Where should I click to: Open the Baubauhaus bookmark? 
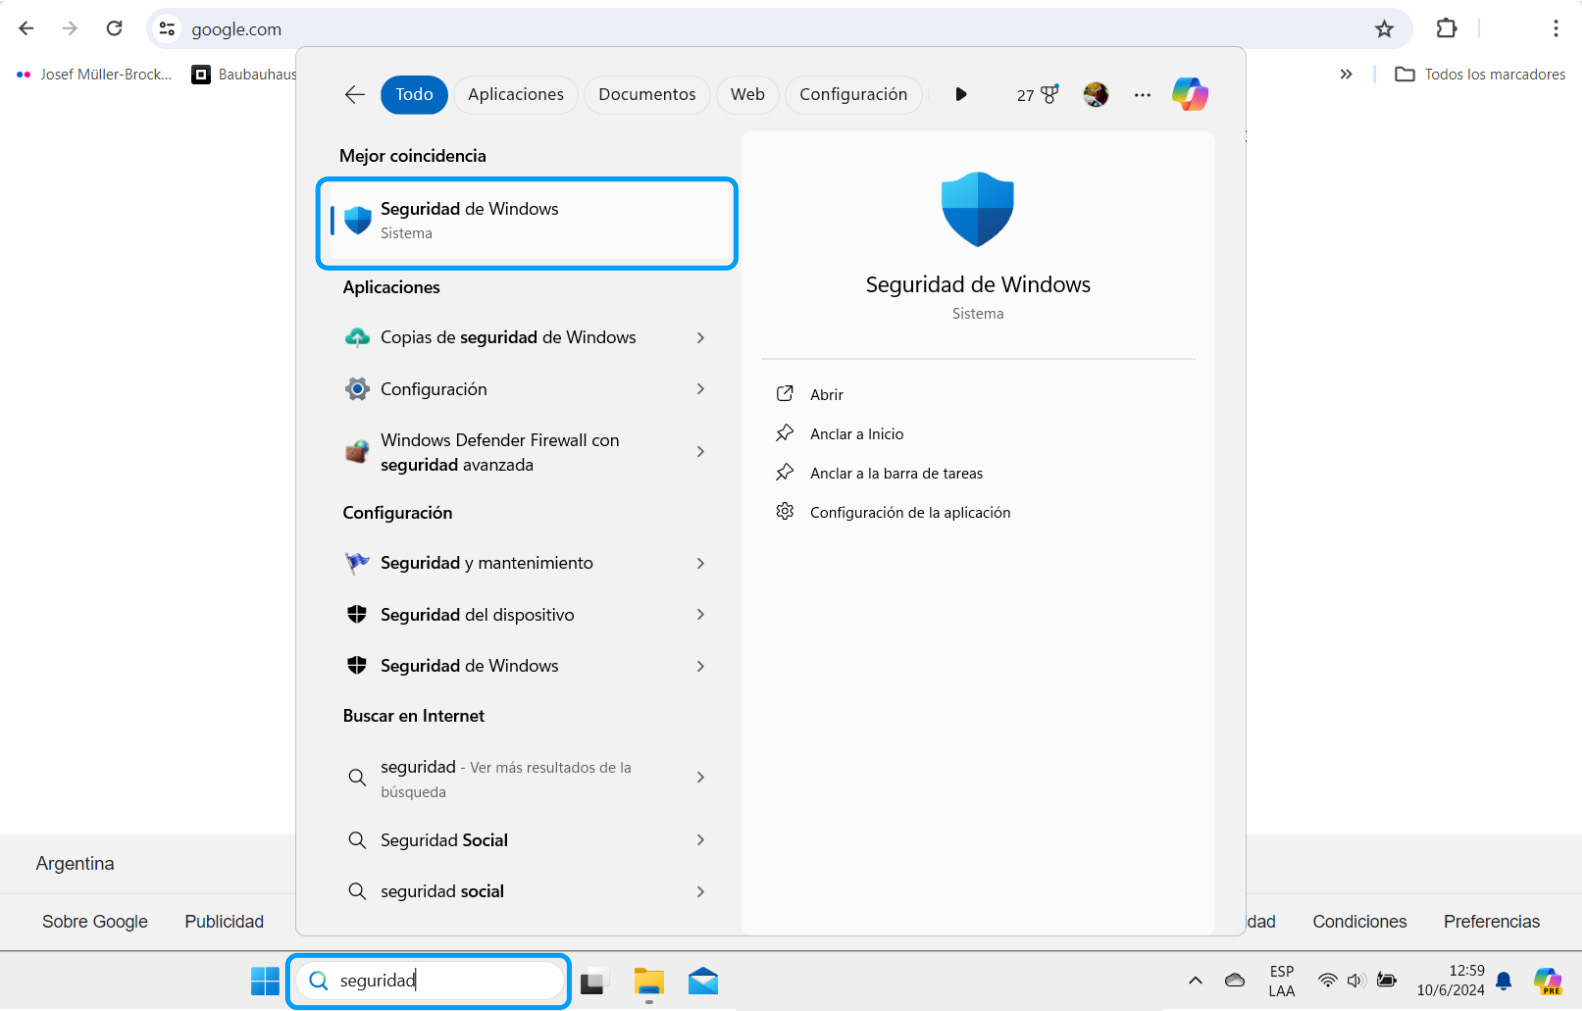(245, 74)
